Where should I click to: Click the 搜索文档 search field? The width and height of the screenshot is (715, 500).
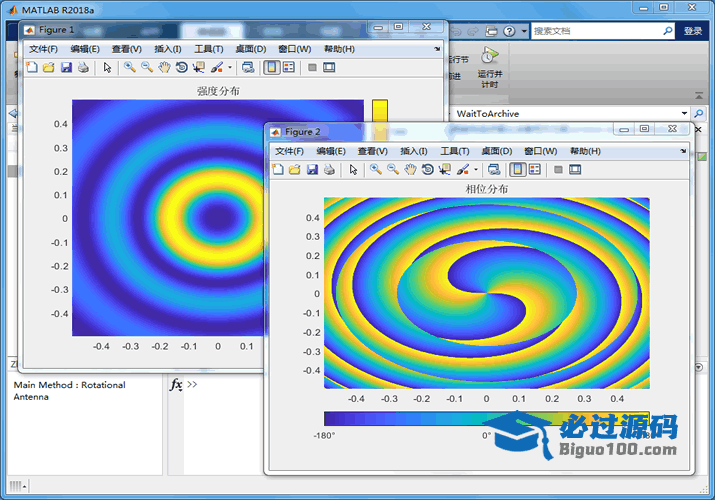tap(595, 31)
